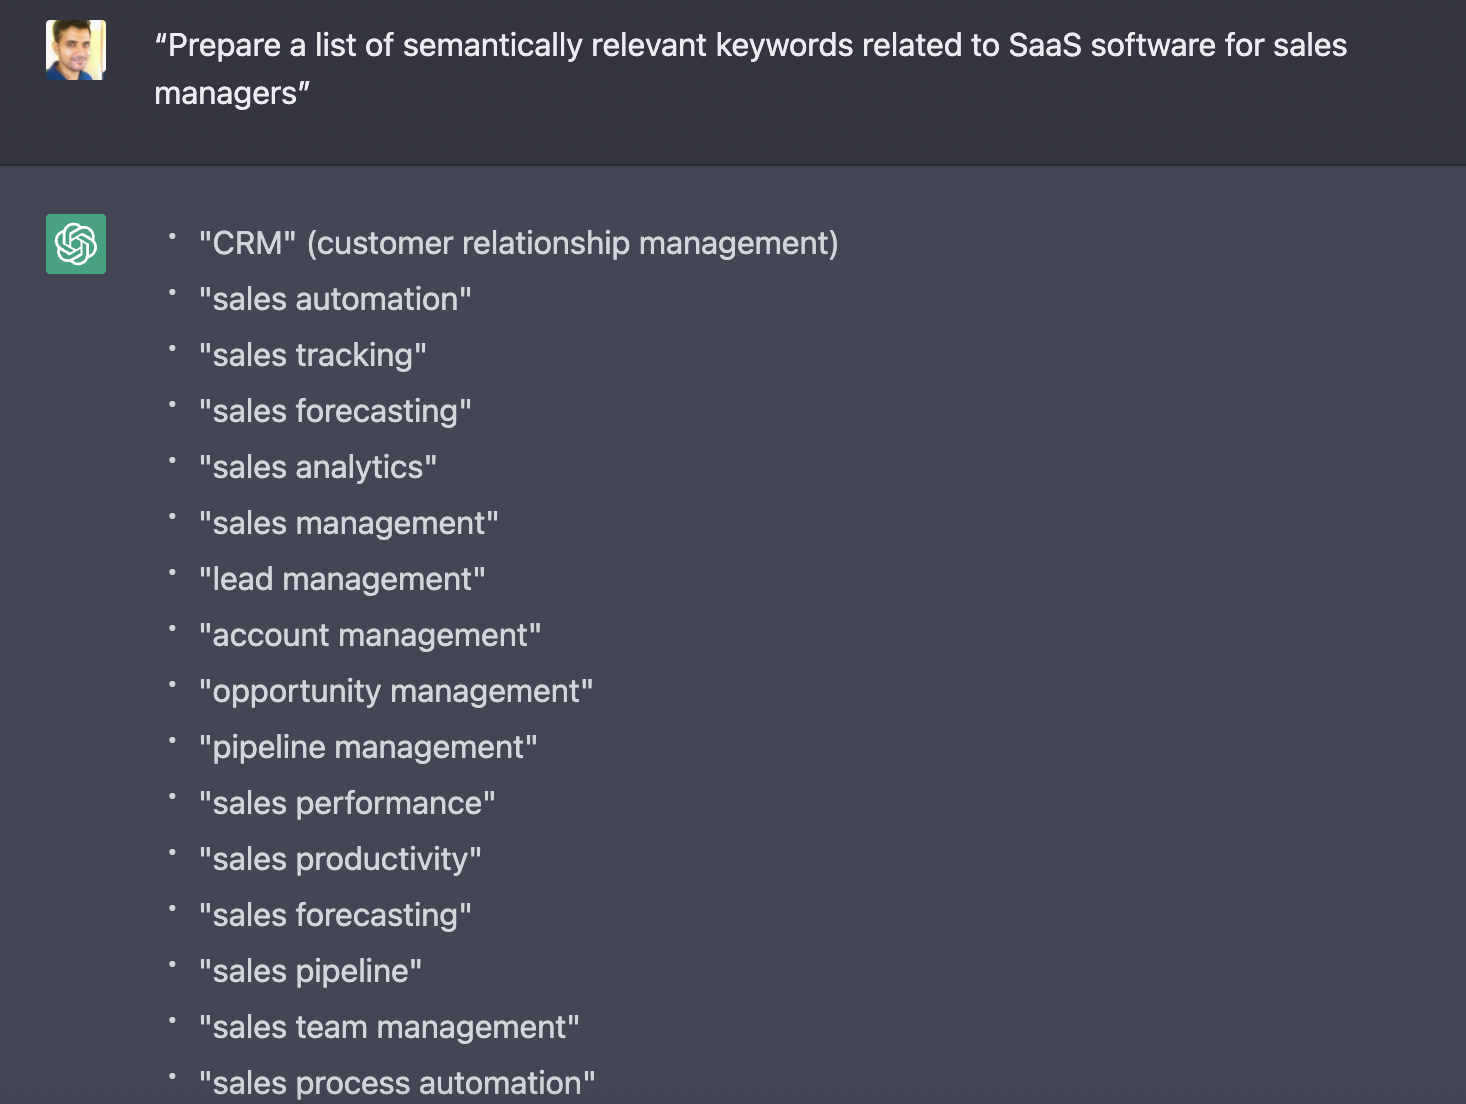Click the "sales productivity" list item

click(340, 859)
